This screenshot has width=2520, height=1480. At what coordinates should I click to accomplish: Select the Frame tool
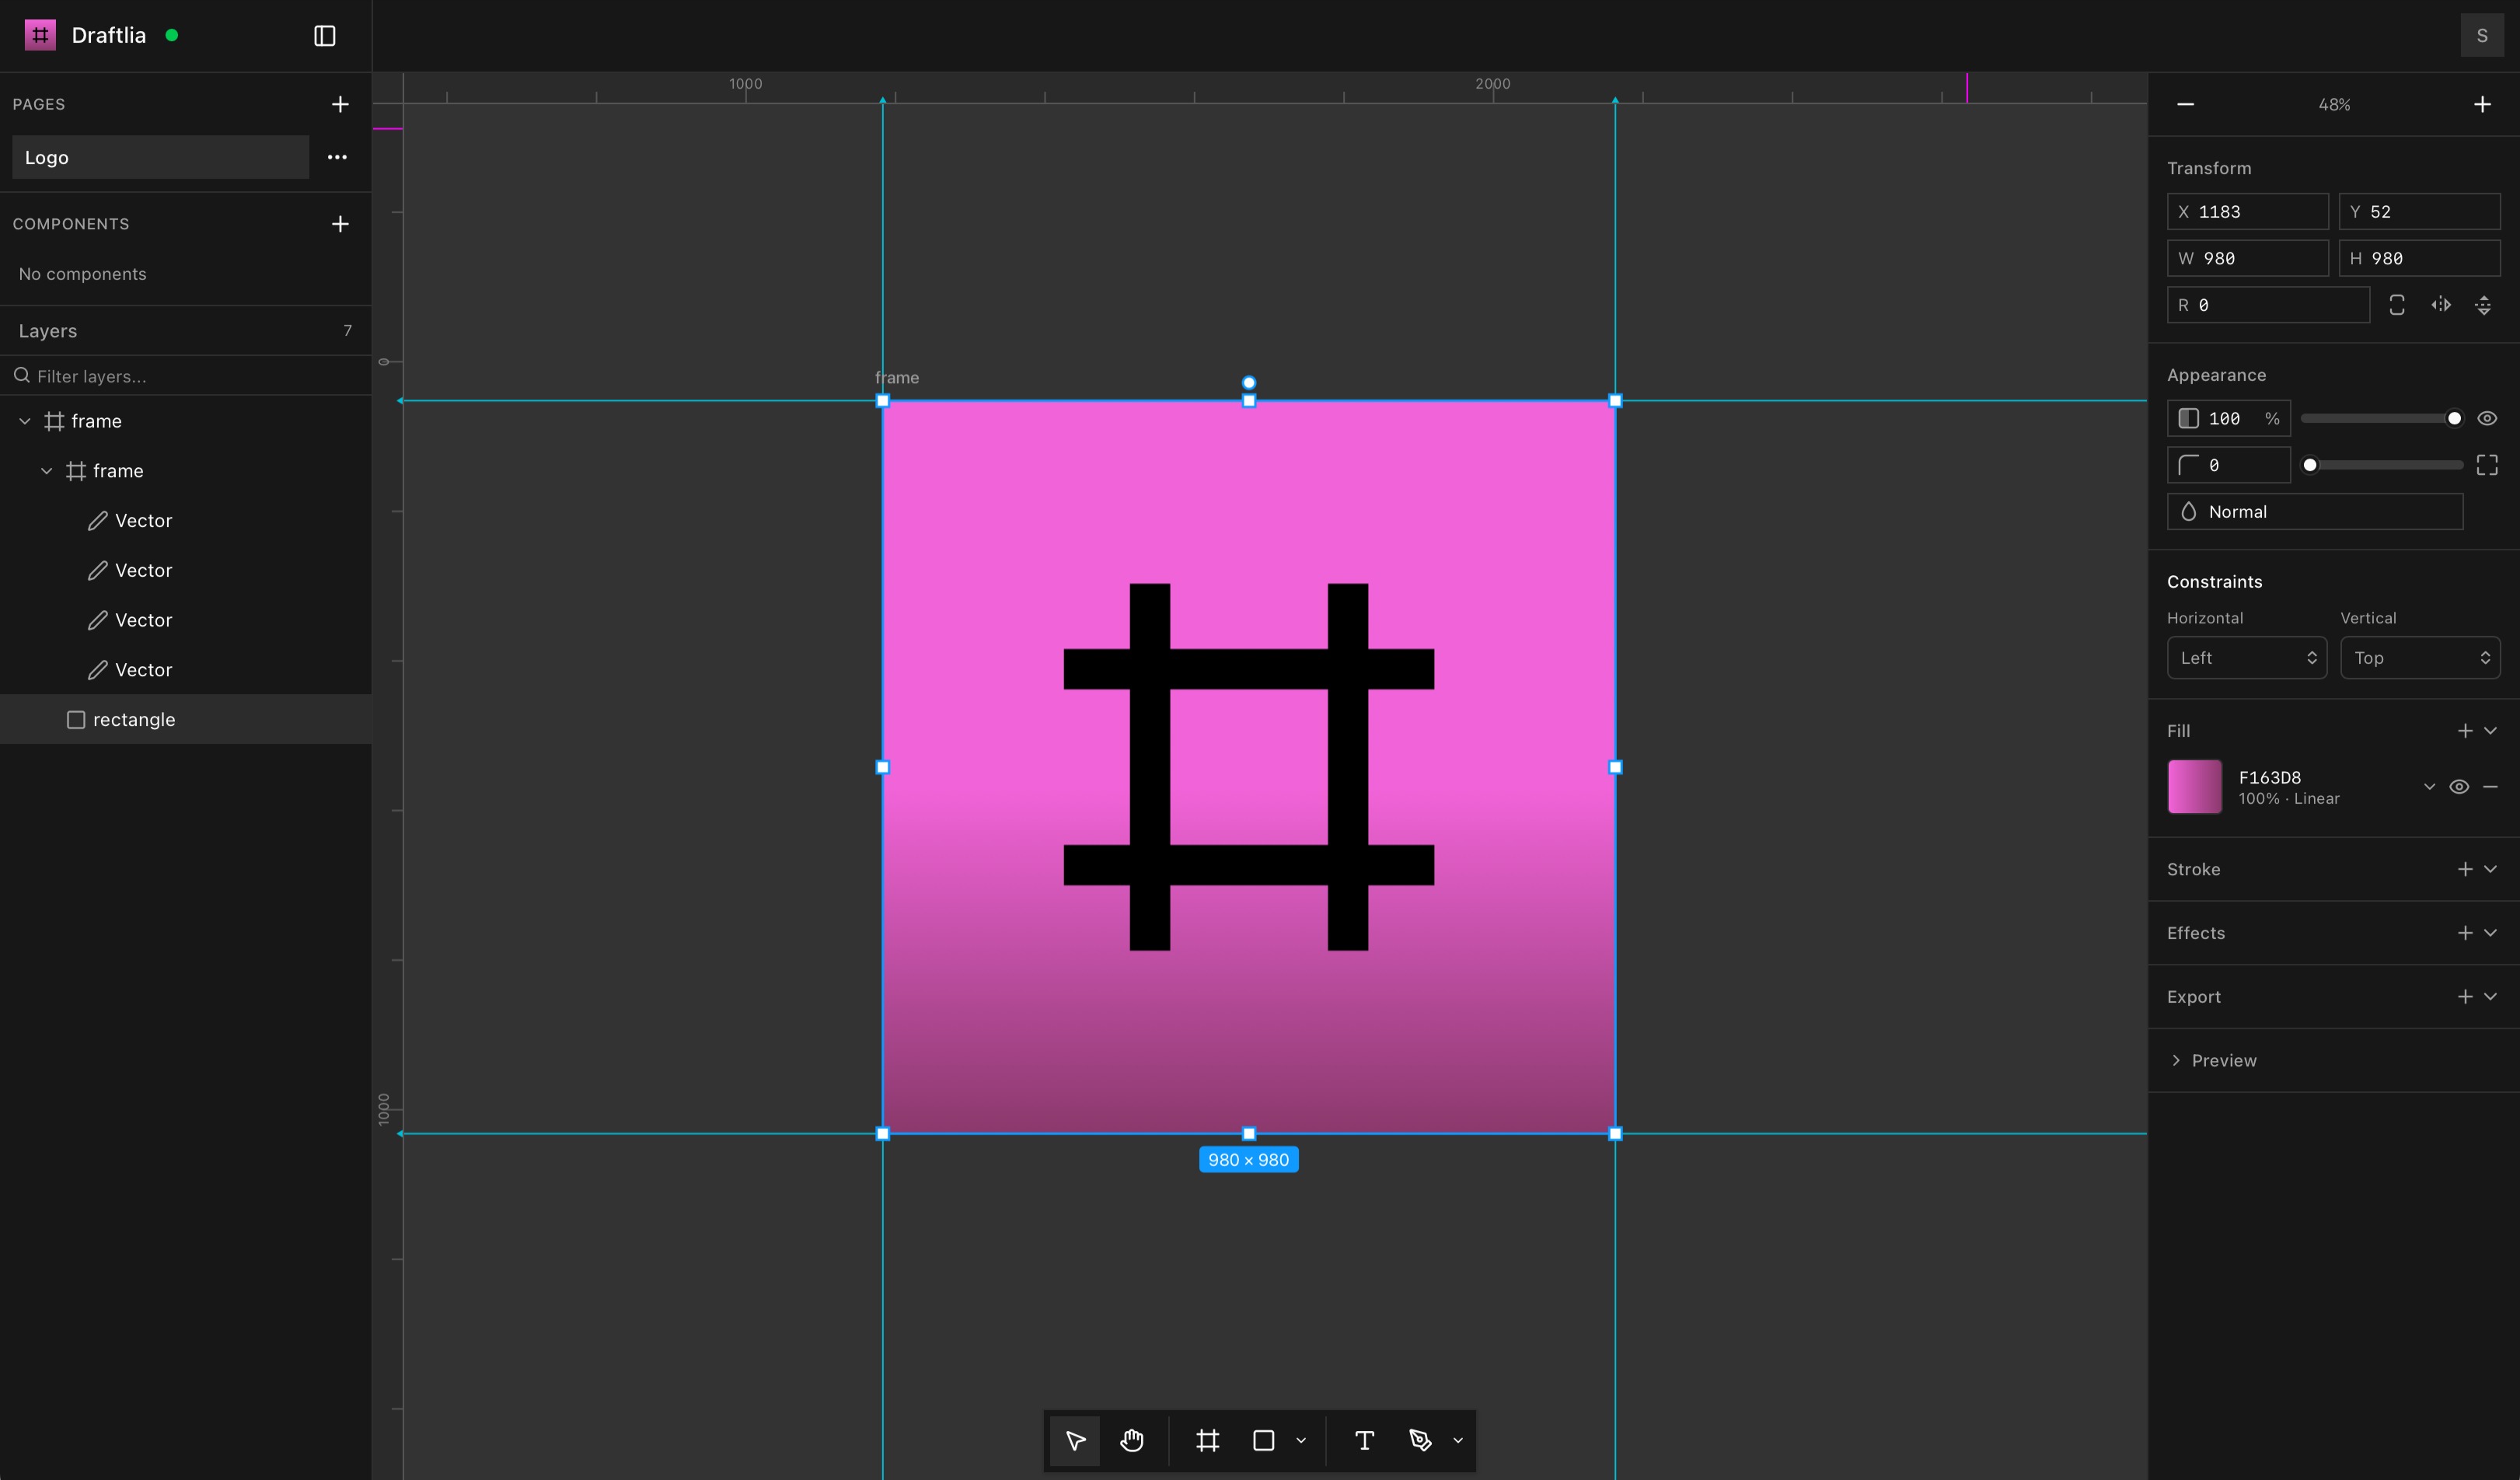pos(1207,1441)
